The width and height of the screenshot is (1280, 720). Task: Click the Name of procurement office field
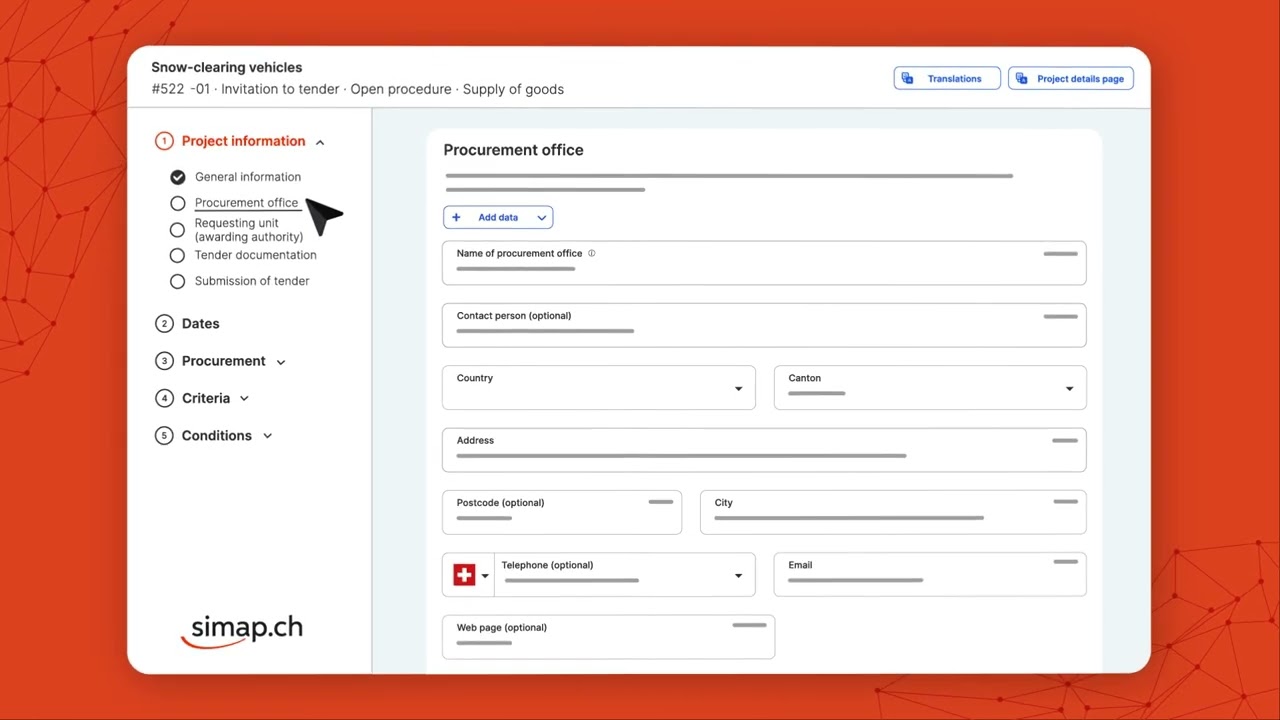pos(764,263)
